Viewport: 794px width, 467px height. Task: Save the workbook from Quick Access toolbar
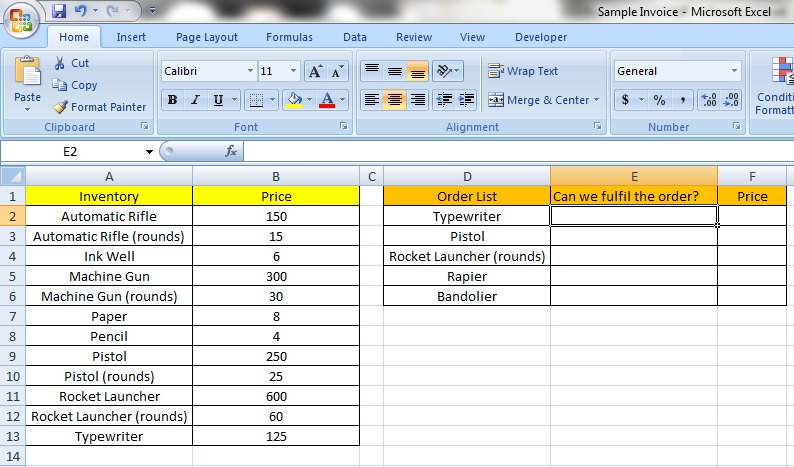click(59, 11)
